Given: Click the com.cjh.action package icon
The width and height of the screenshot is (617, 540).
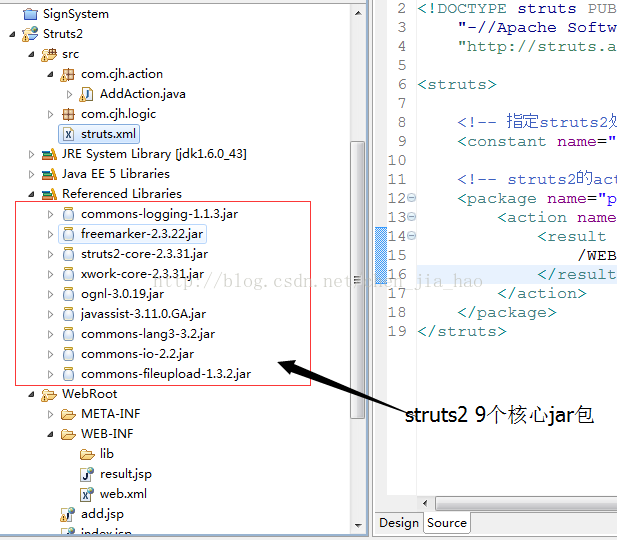Looking at the screenshot, I should 68,74.
